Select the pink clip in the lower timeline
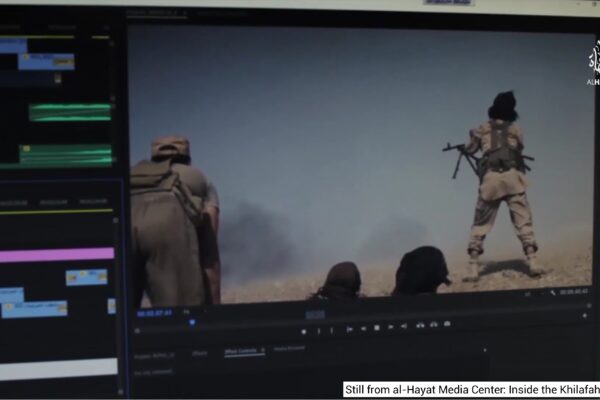This screenshot has height=400, width=600. tap(57, 255)
